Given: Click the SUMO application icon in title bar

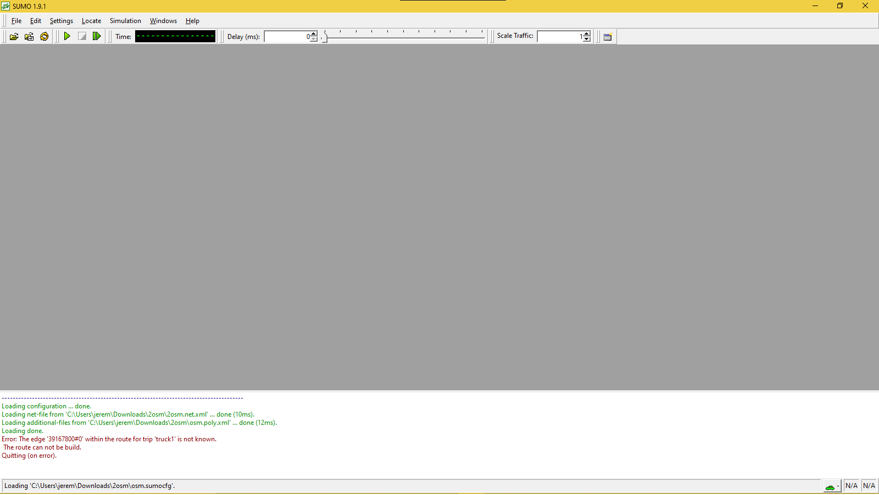Looking at the screenshot, I should 6,6.
